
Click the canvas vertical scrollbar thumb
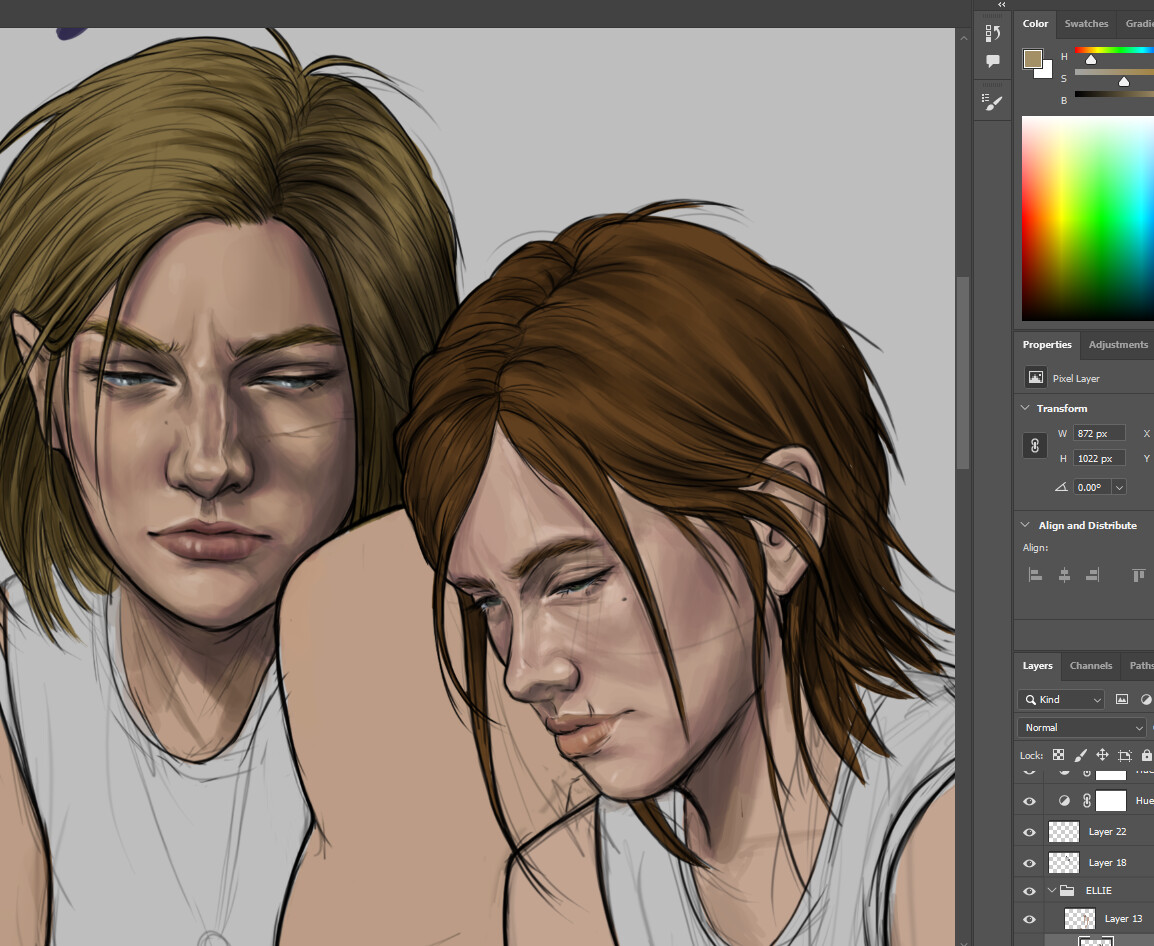963,372
